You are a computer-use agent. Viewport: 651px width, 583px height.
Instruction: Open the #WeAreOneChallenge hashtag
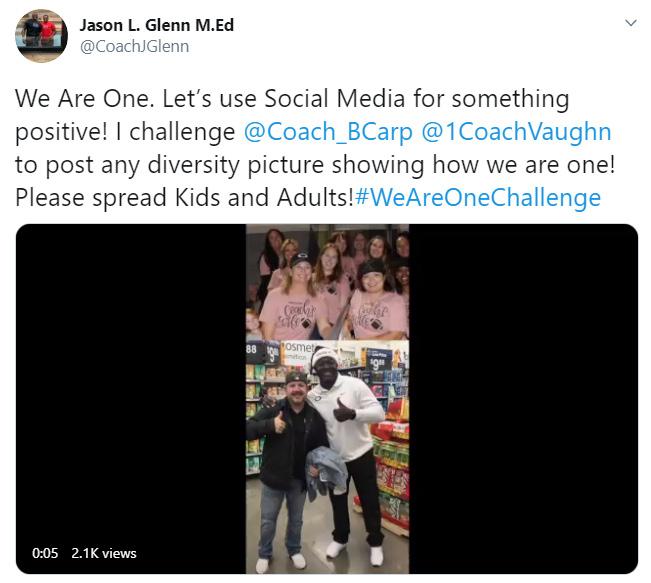point(478,197)
